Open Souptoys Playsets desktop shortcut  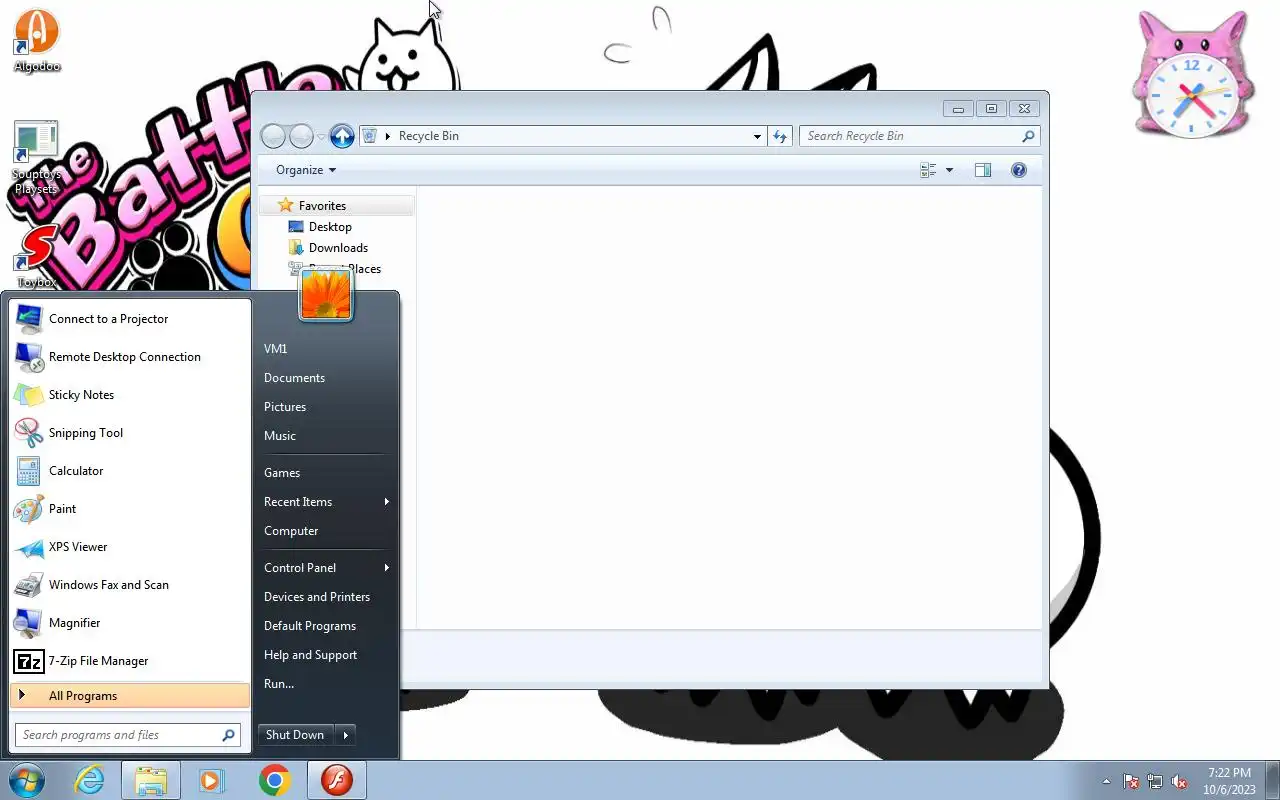[x=37, y=158]
